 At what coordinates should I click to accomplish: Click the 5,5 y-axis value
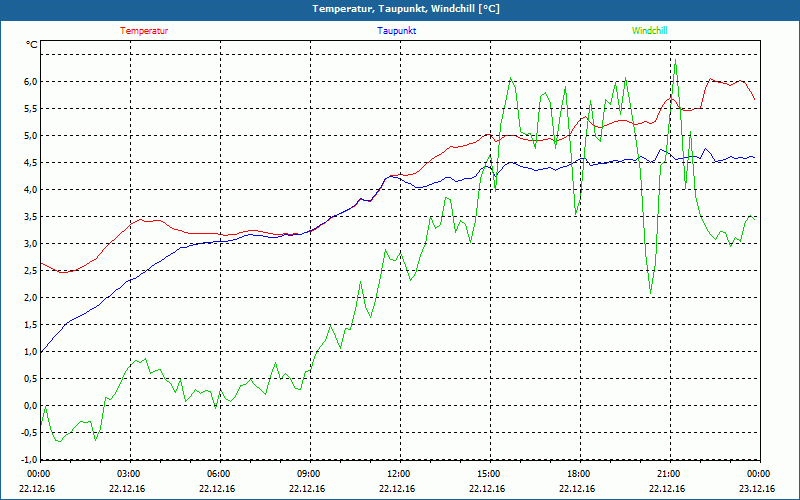pos(31,109)
